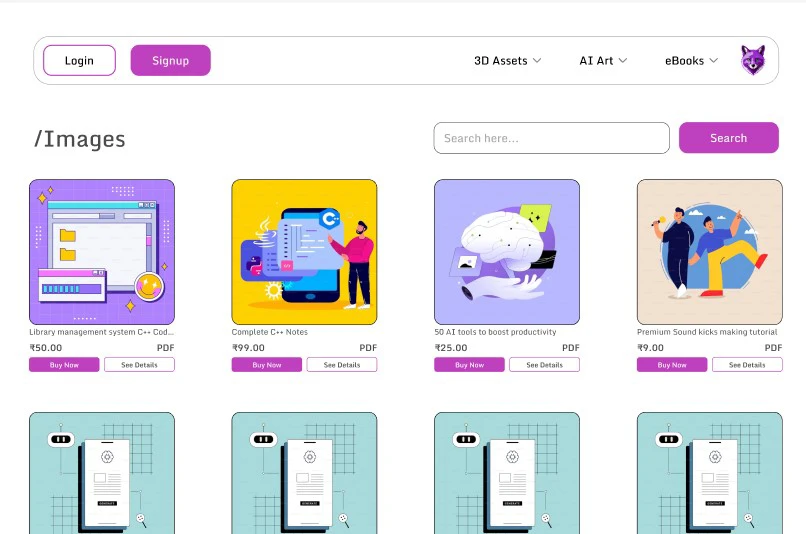The width and height of the screenshot is (806, 534).
Task: Click the purple Search button
Action: pos(728,138)
